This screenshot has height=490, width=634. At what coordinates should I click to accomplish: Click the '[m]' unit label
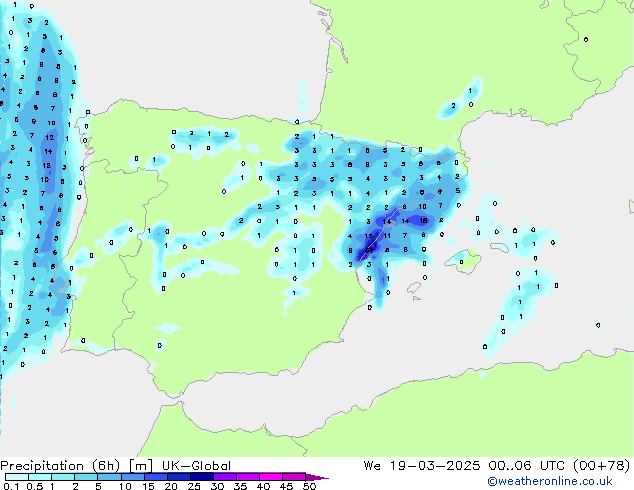tap(141, 466)
